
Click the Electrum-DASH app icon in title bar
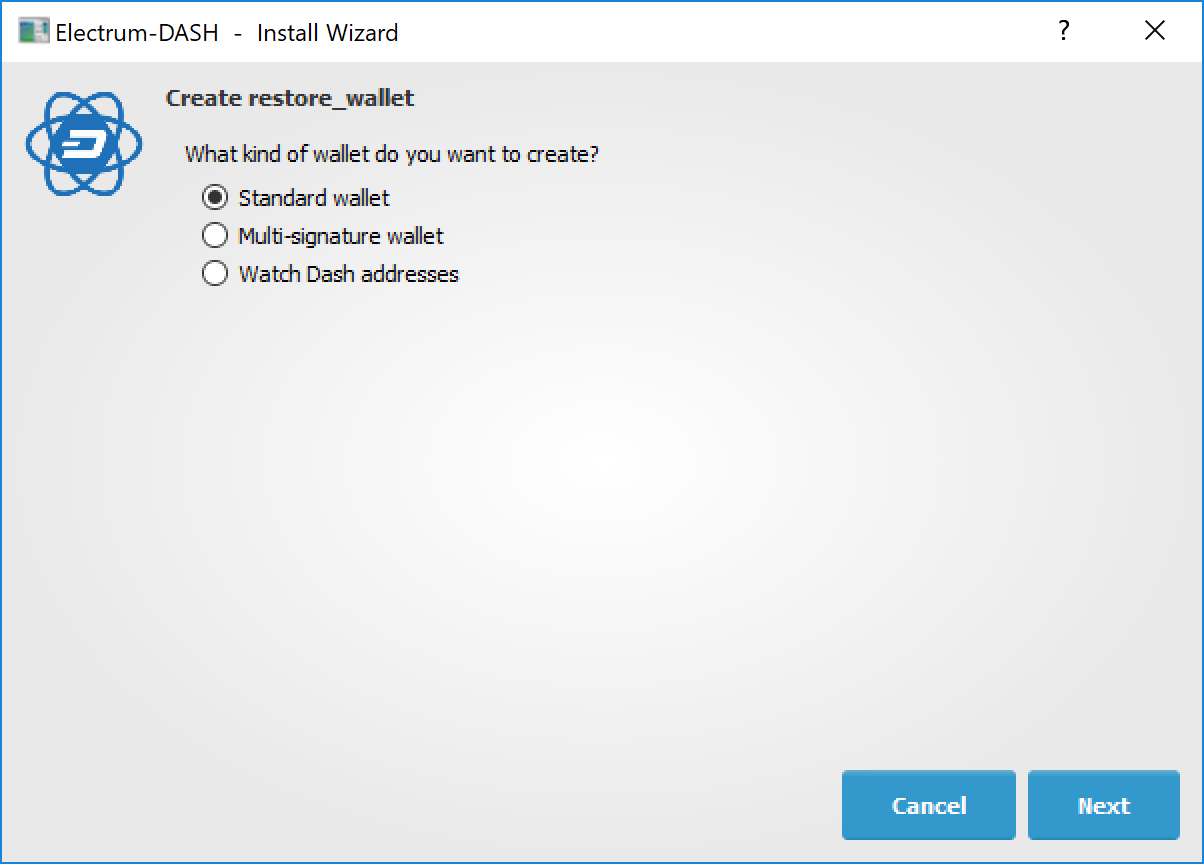coord(34,31)
